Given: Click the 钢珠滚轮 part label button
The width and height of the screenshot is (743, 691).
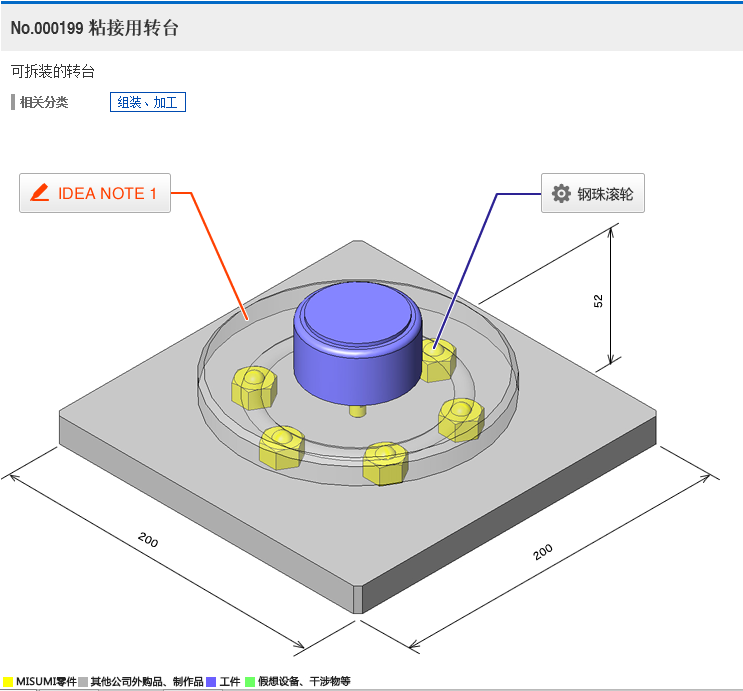Looking at the screenshot, I should pos(593,193).
